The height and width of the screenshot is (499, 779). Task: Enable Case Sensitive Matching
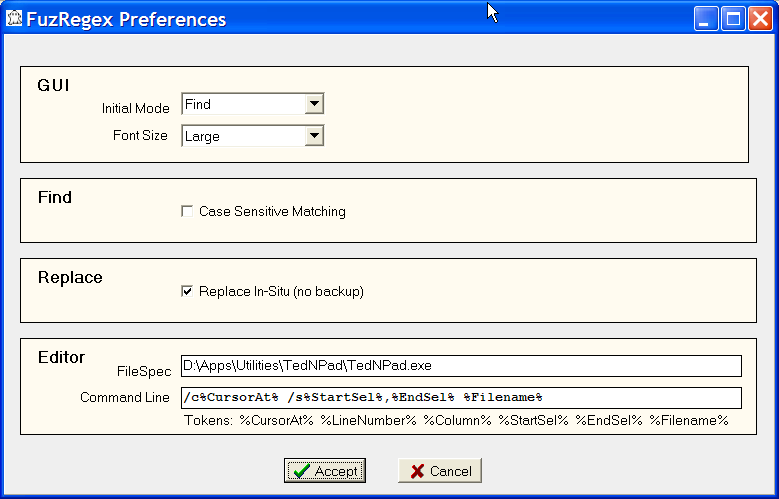(186, 212)
